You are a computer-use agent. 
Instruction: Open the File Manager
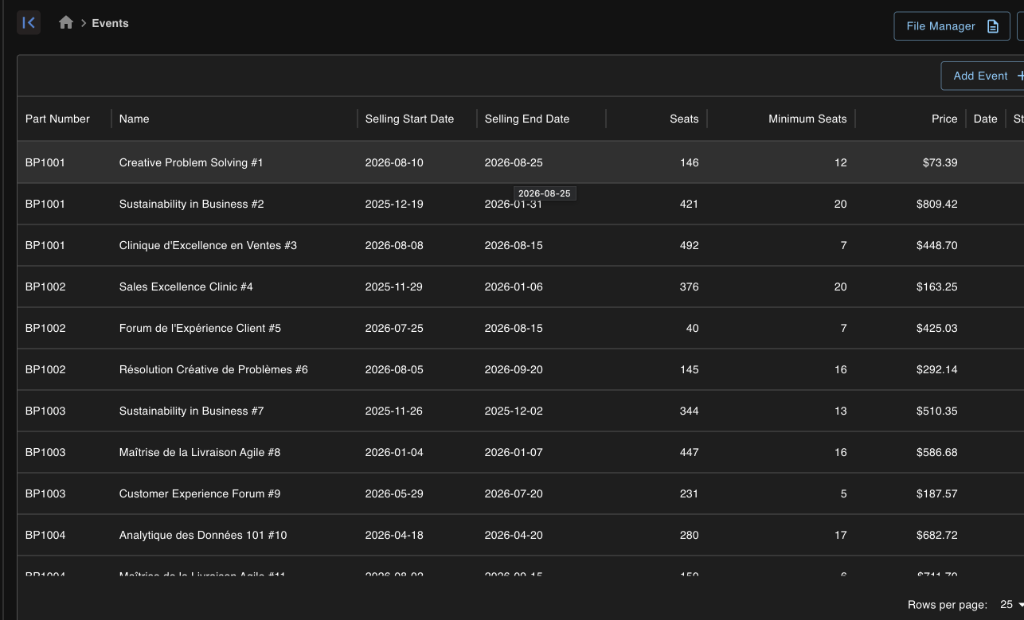(952, 26)
